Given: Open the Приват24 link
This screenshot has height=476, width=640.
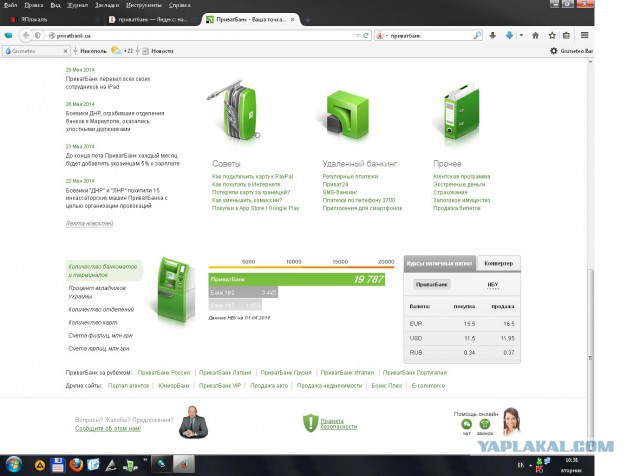Looking at the screenshot, I should point(335,185).
